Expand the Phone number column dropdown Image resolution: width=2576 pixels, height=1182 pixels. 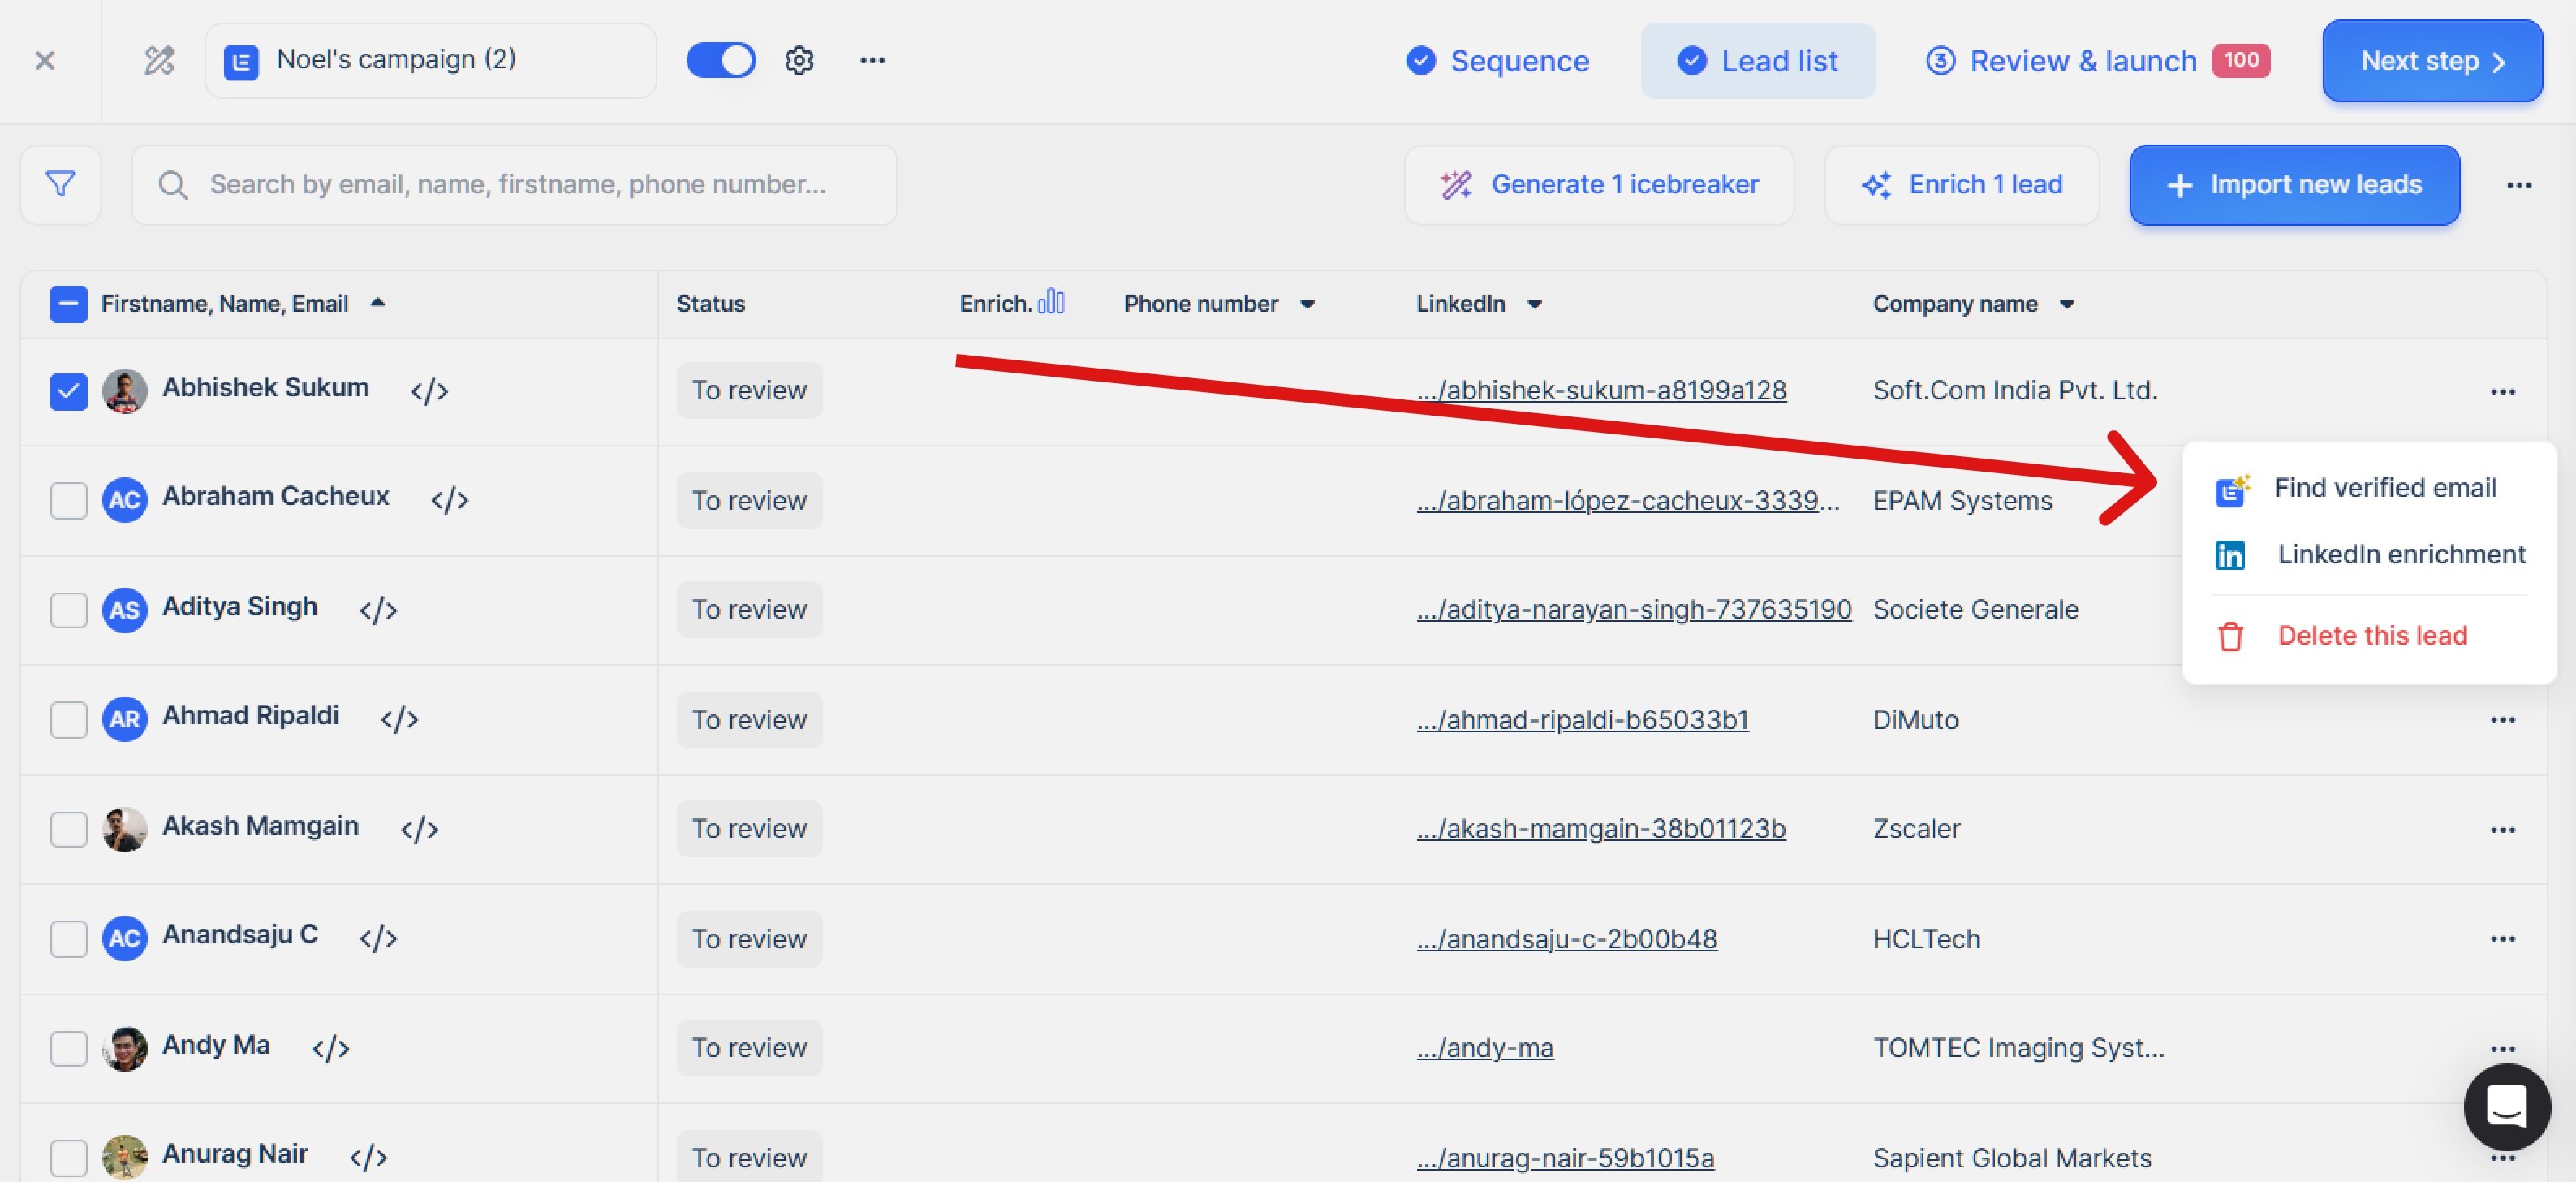1307,304
